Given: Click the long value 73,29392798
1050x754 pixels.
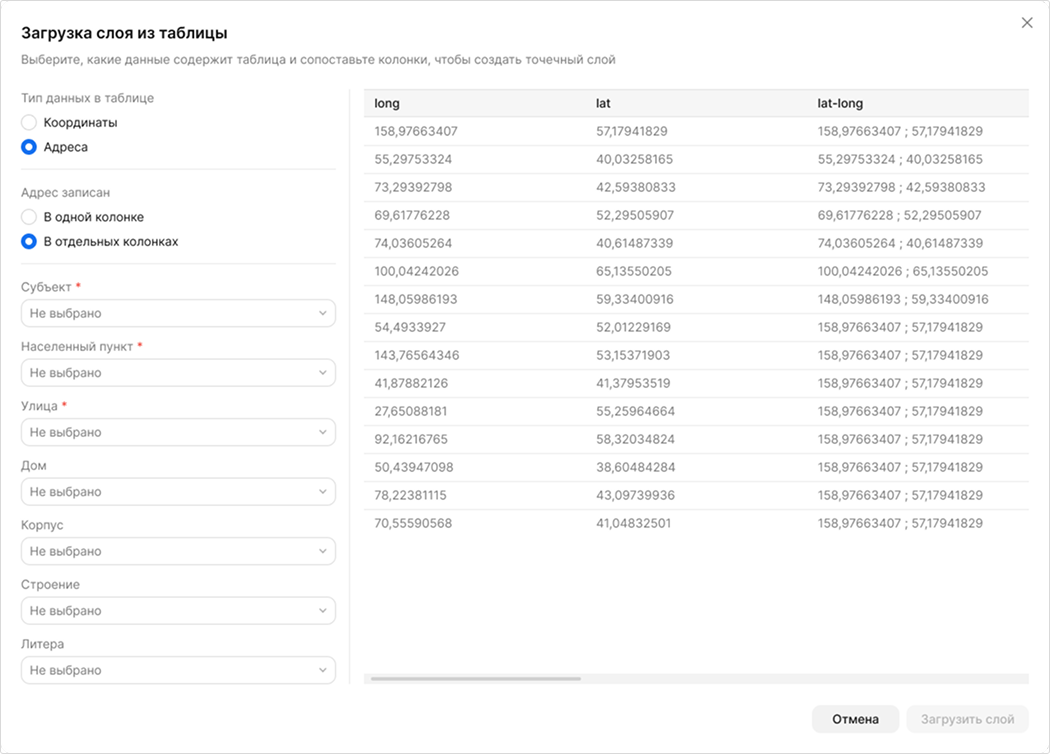Looking at the screenshot, I should [413, 188].
